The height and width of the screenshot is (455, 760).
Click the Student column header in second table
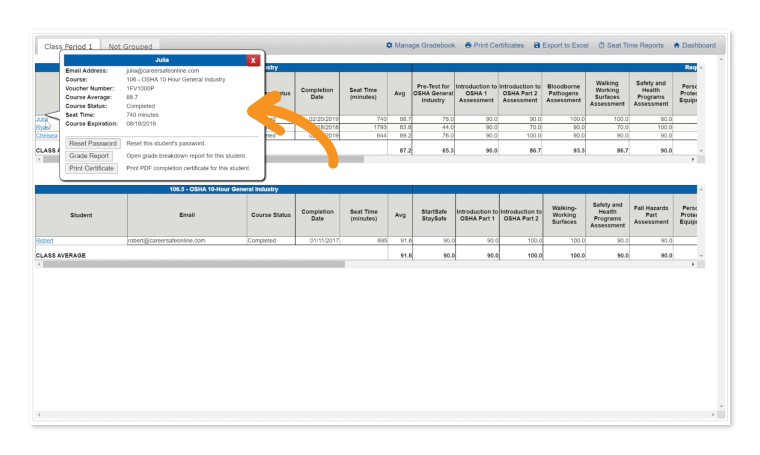point(81,215)
